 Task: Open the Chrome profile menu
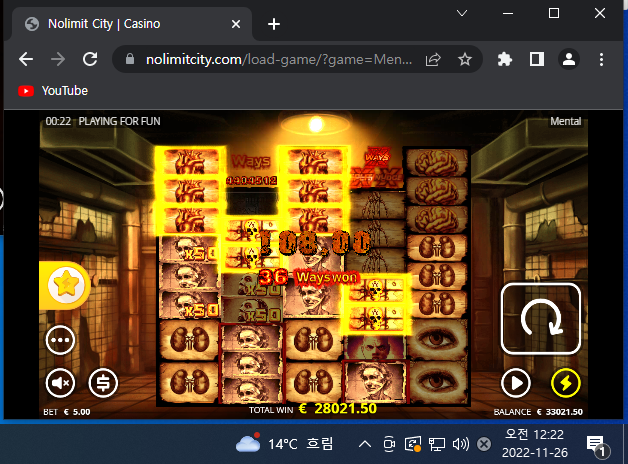[x=569, y=59]
